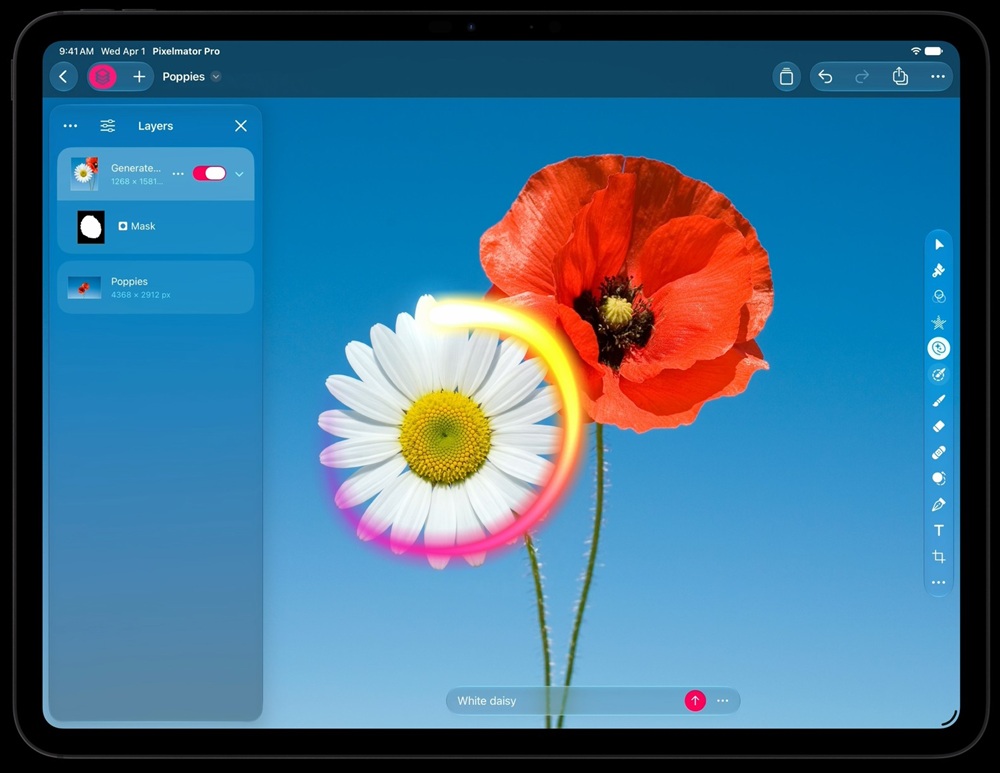Image resolution: width=1000 pixels, height=773 pixels.
Task: Click the 'Layers' panel title
Action: [x=156, y=126]
